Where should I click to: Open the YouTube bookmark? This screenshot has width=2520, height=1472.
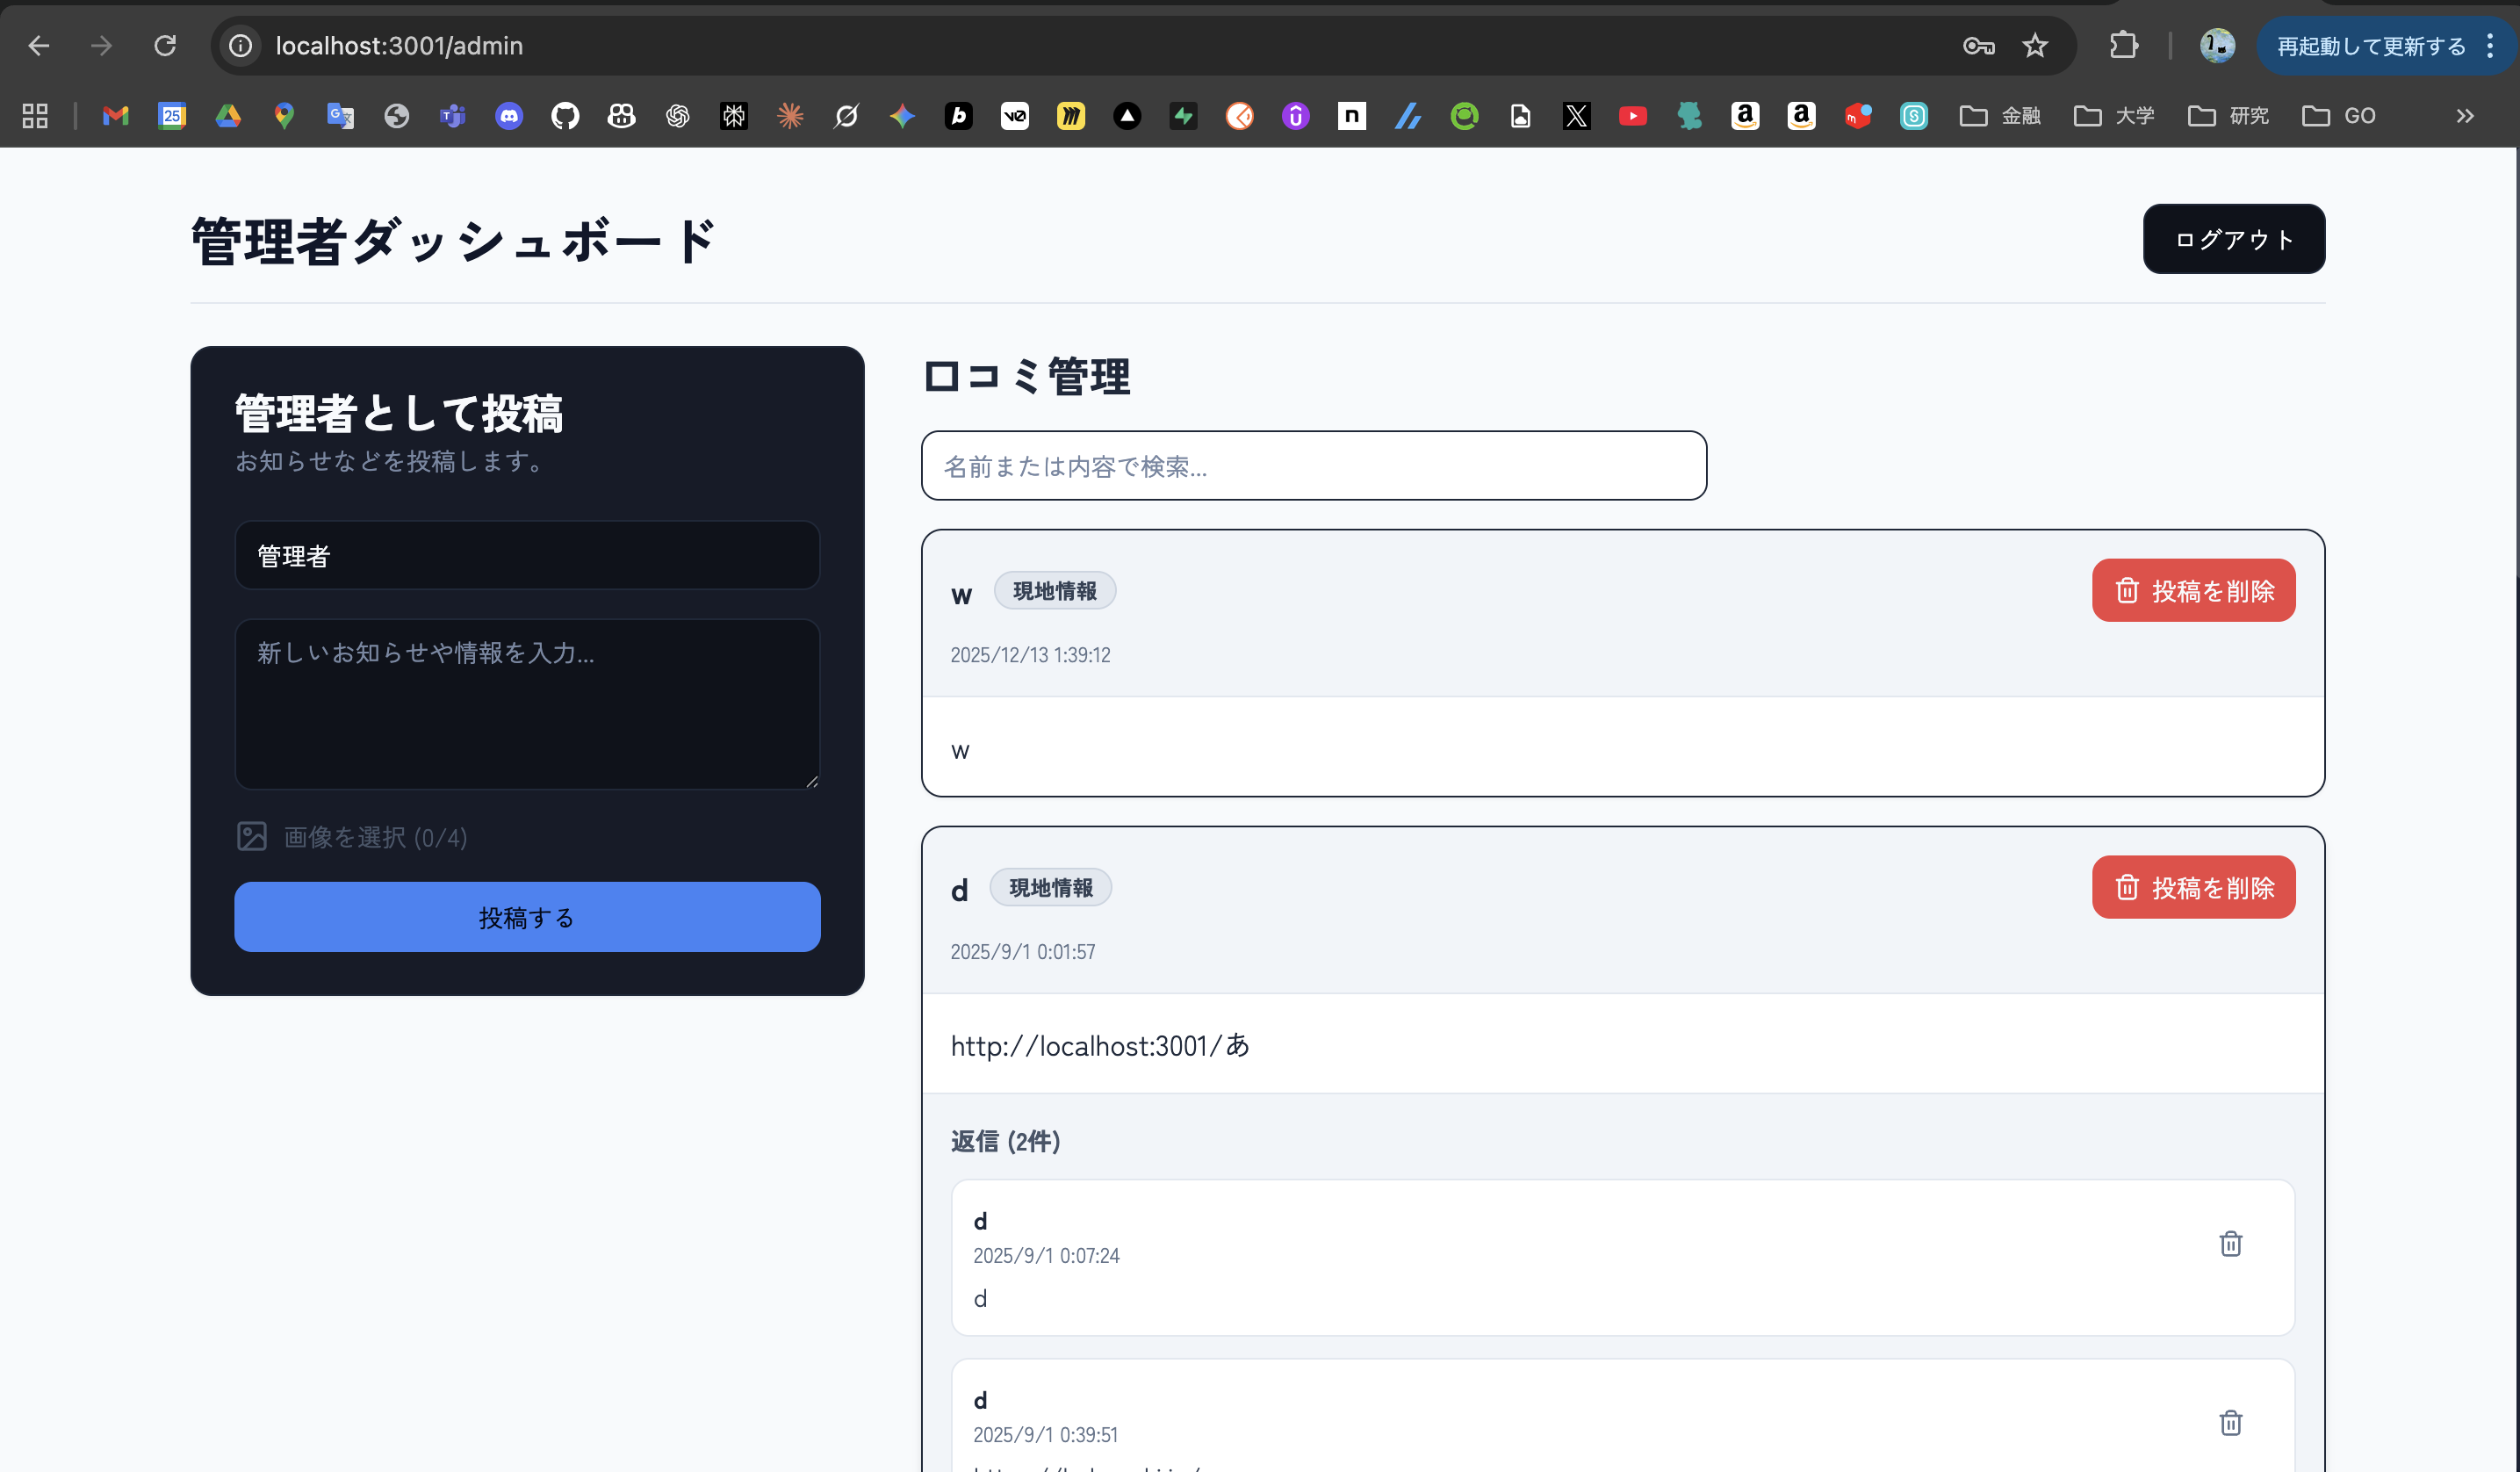click(1632, 116)
